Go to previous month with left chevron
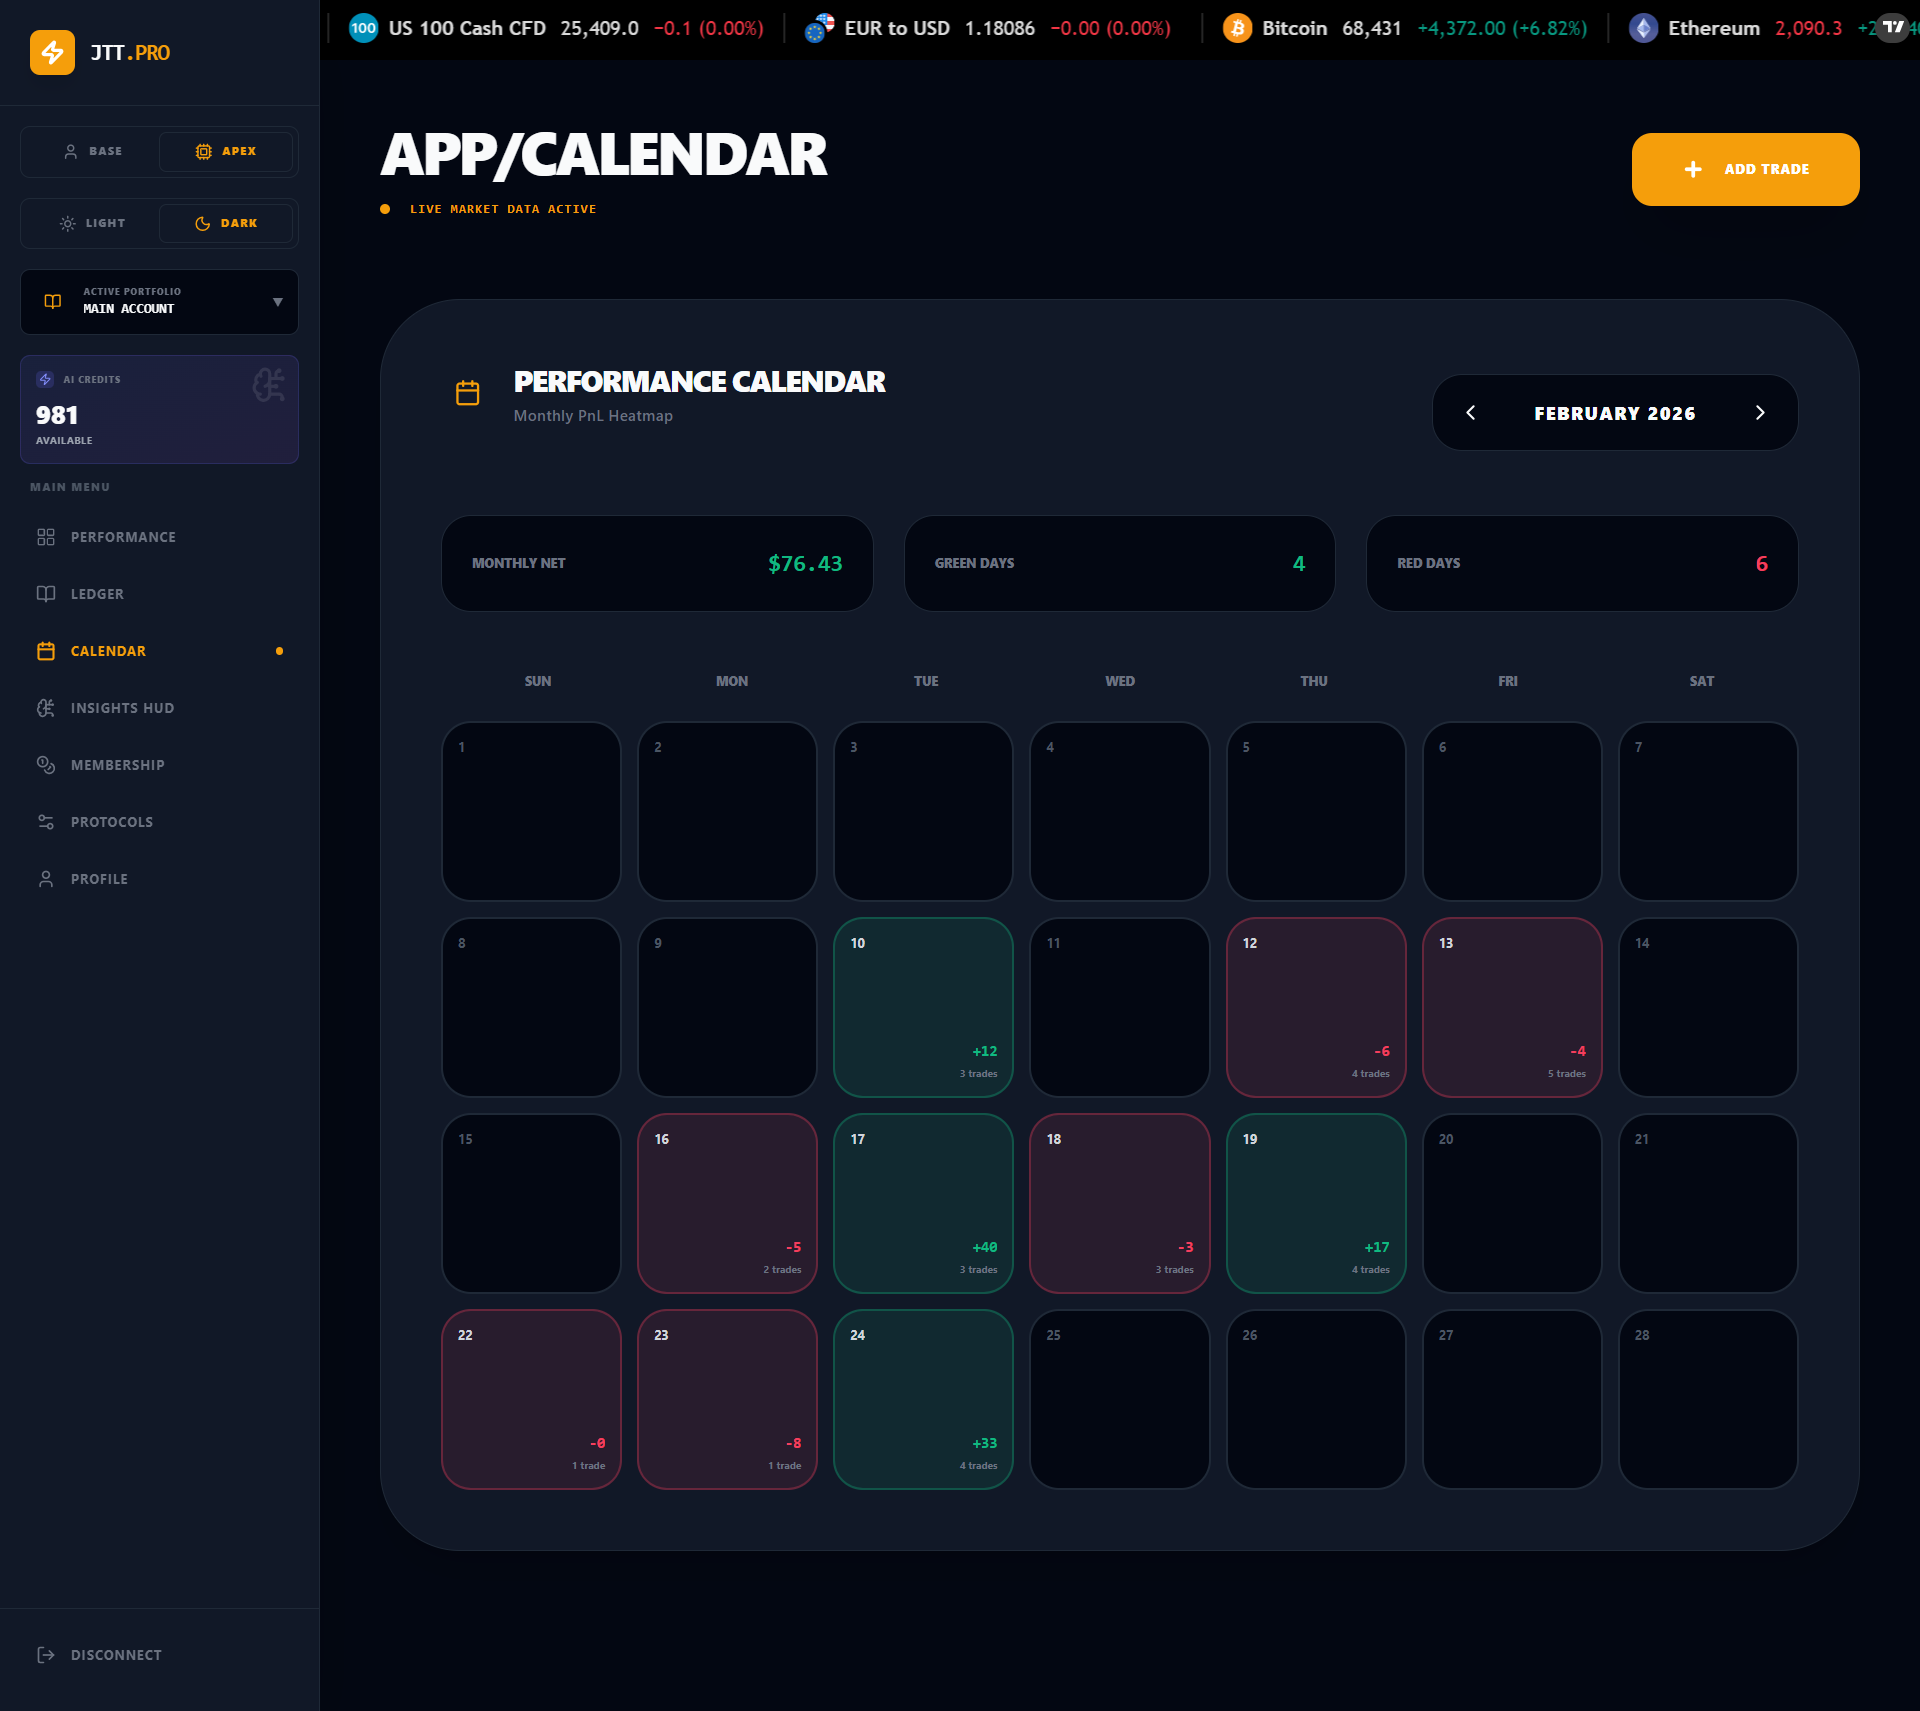1920x1711 pixels. (1470, 413)
